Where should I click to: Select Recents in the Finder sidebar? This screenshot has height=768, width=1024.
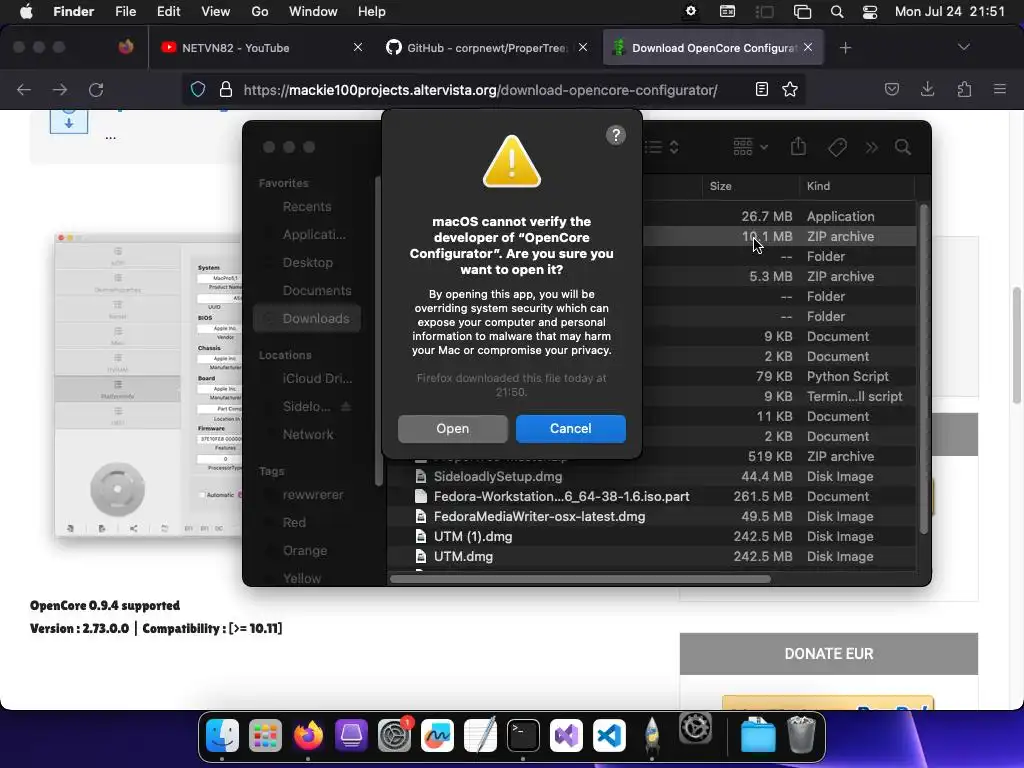(306, 206)
